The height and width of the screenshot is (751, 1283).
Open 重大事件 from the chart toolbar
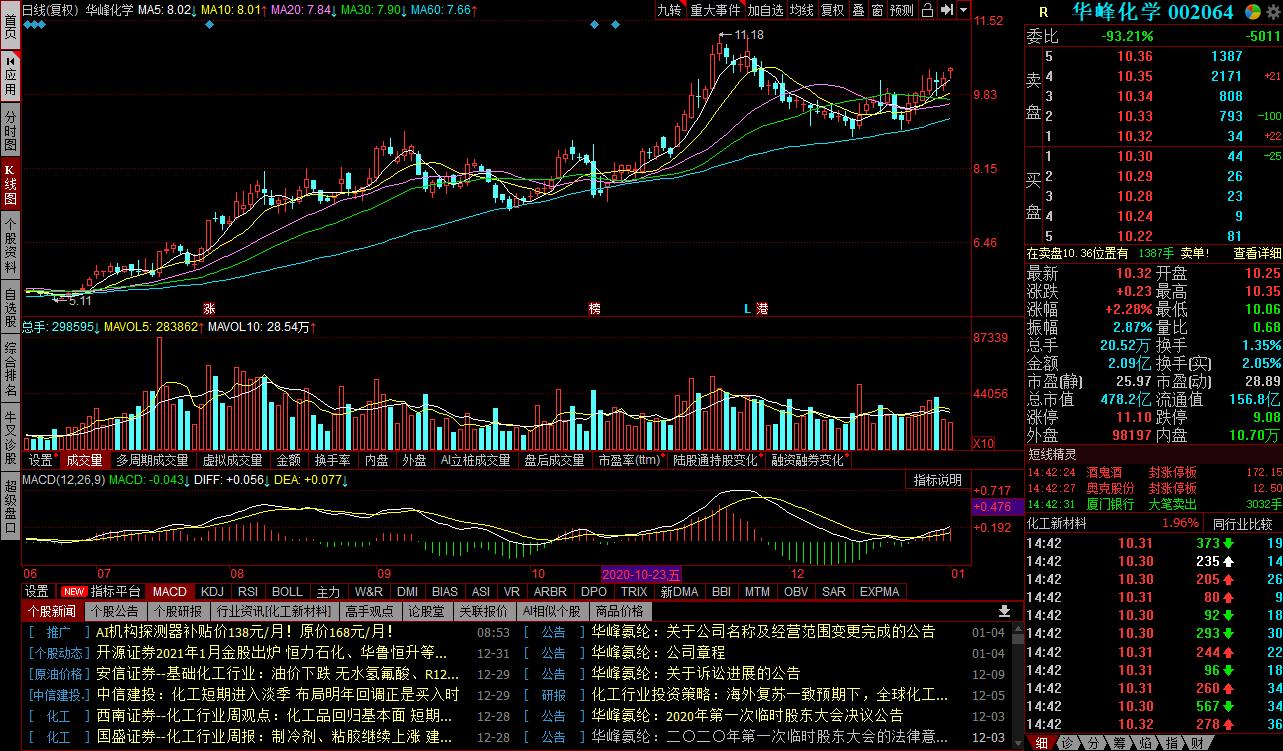[715, 10]
